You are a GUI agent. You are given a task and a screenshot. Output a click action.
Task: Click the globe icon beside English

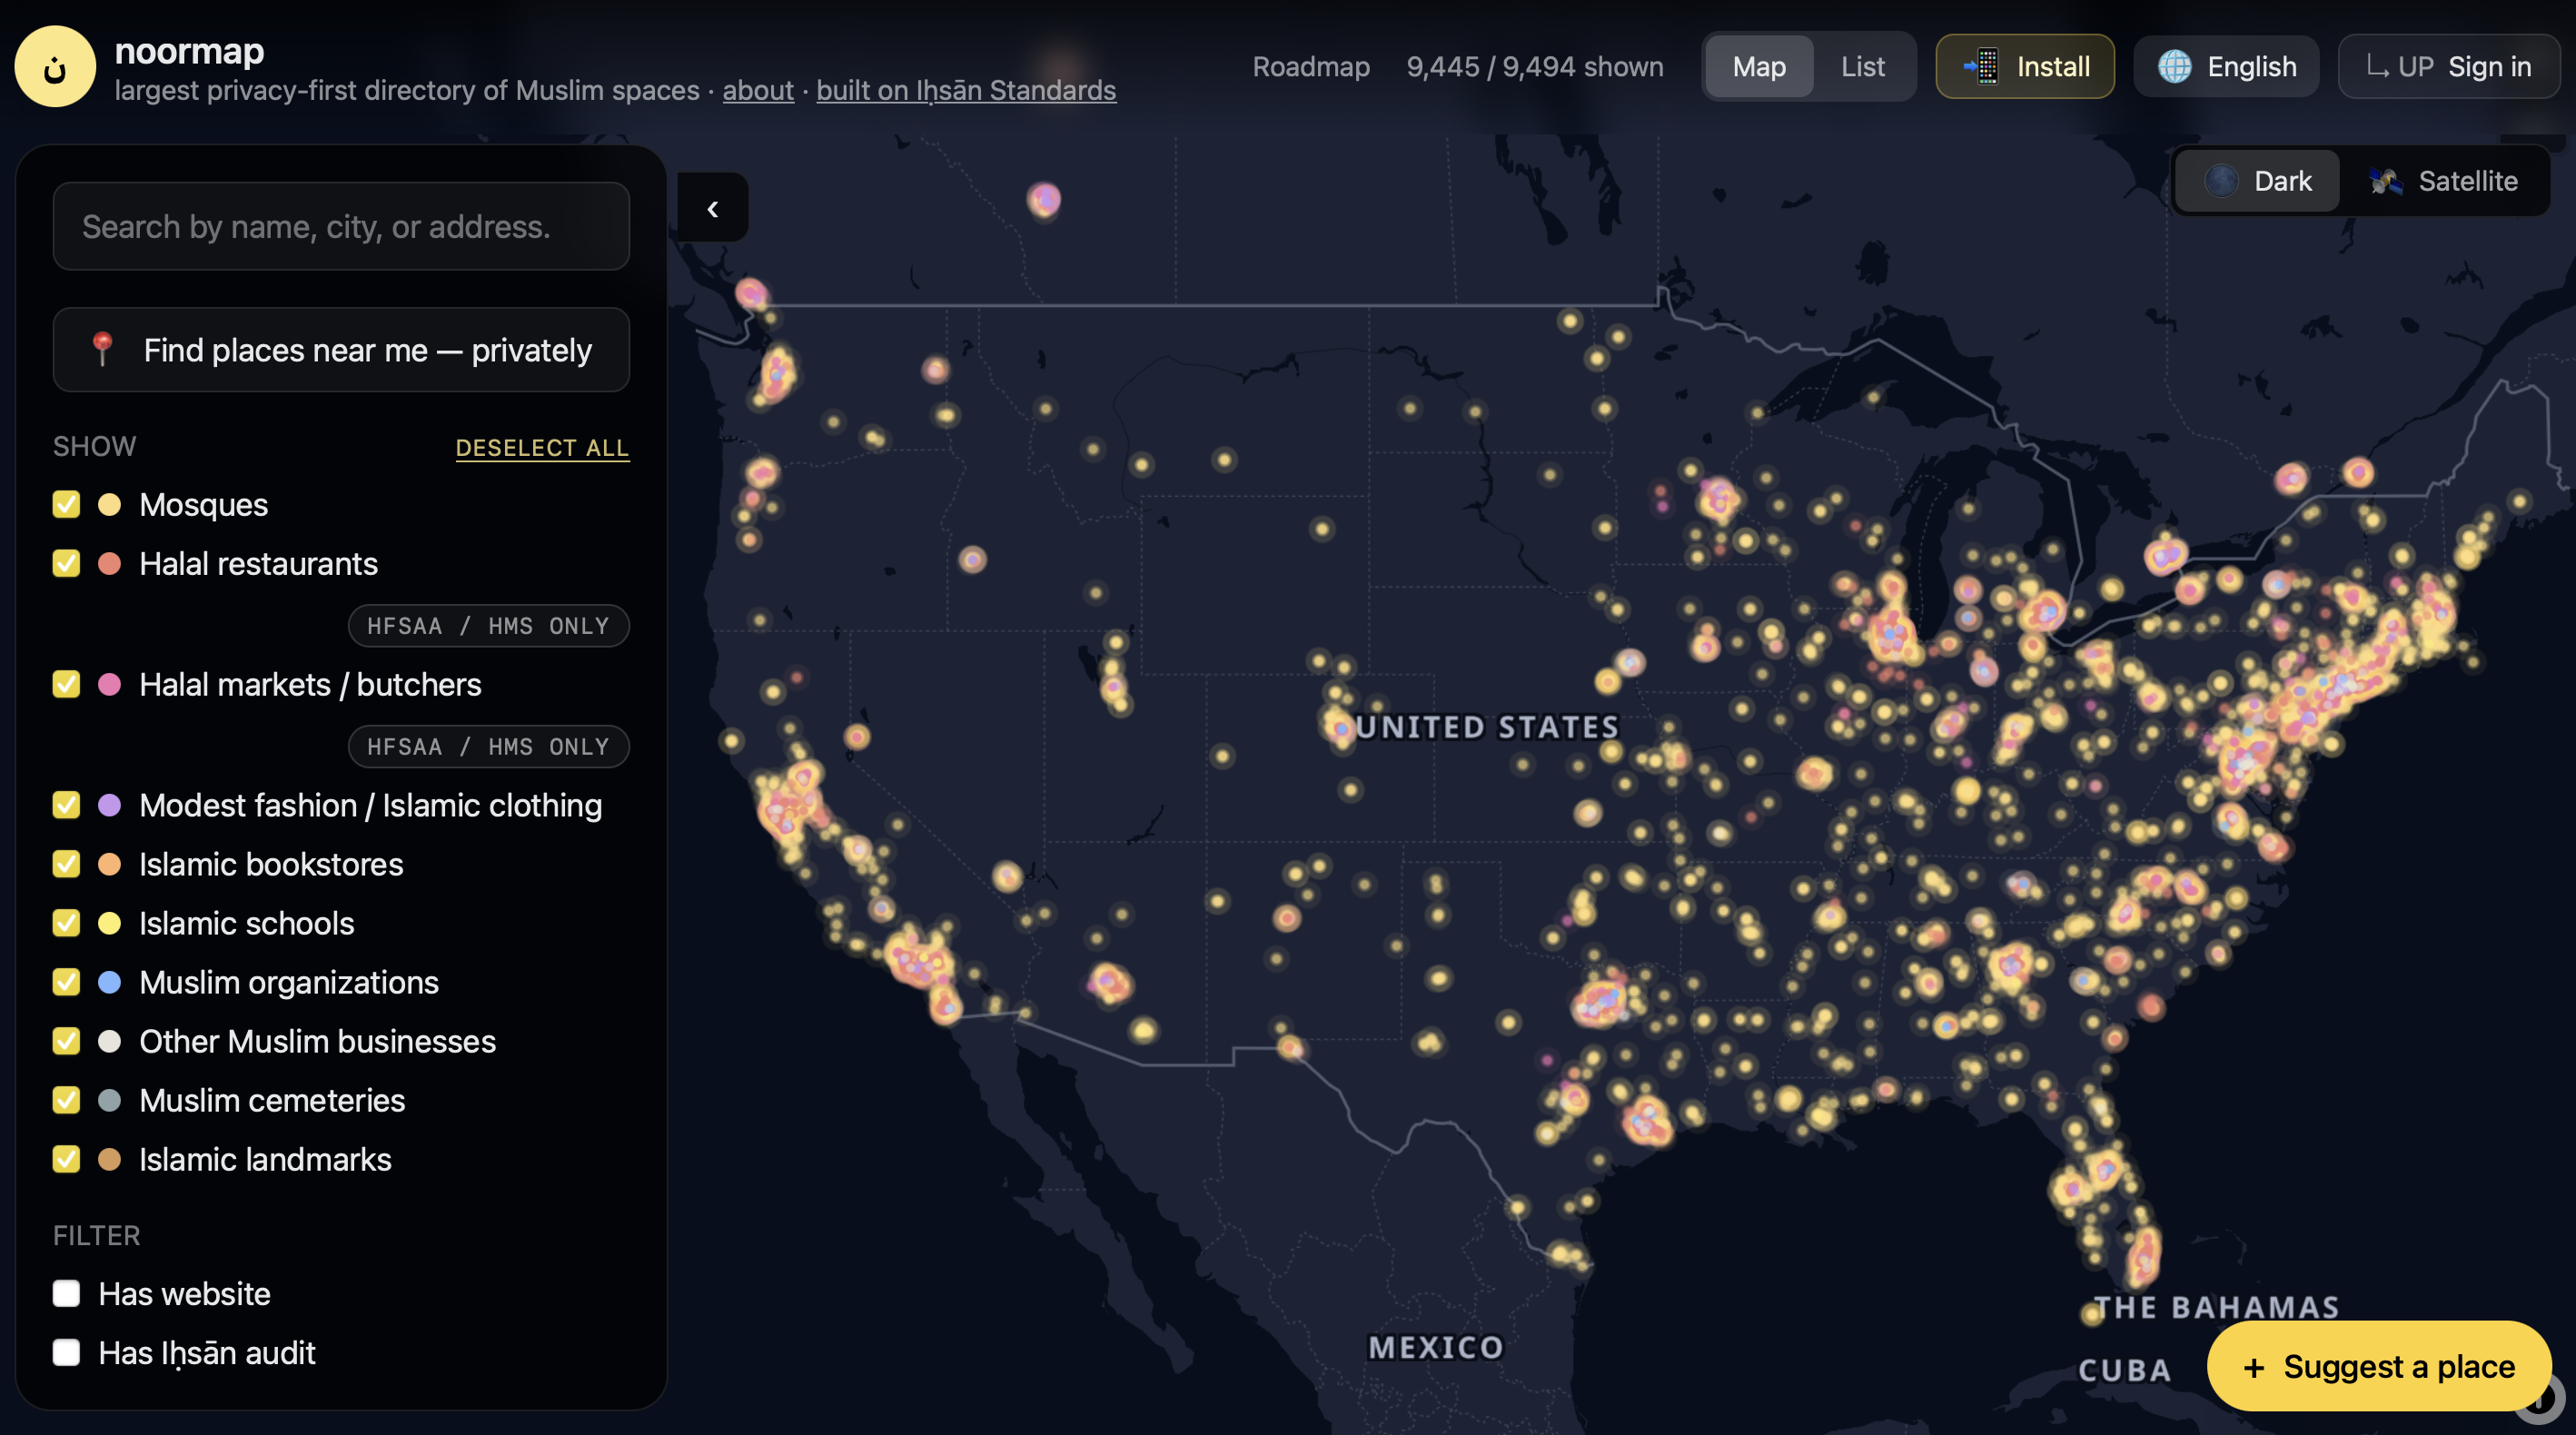coord(2174,67)
